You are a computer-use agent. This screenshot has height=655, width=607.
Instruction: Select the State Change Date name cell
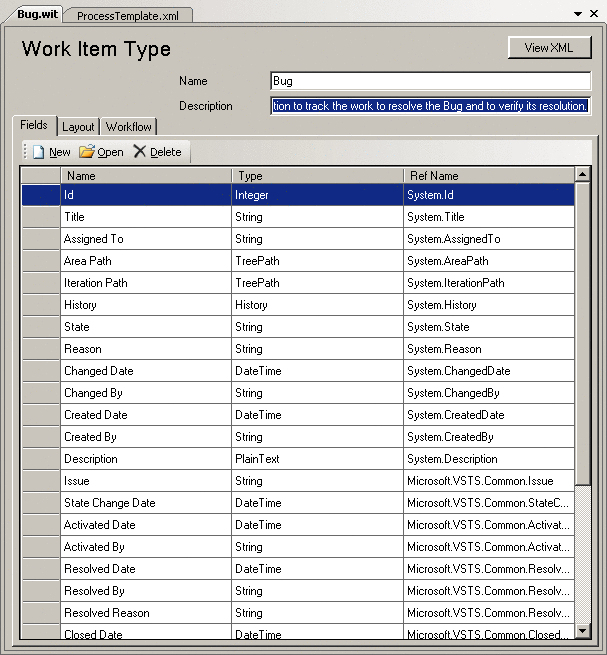pyautogui.click(x=146, y=503)
